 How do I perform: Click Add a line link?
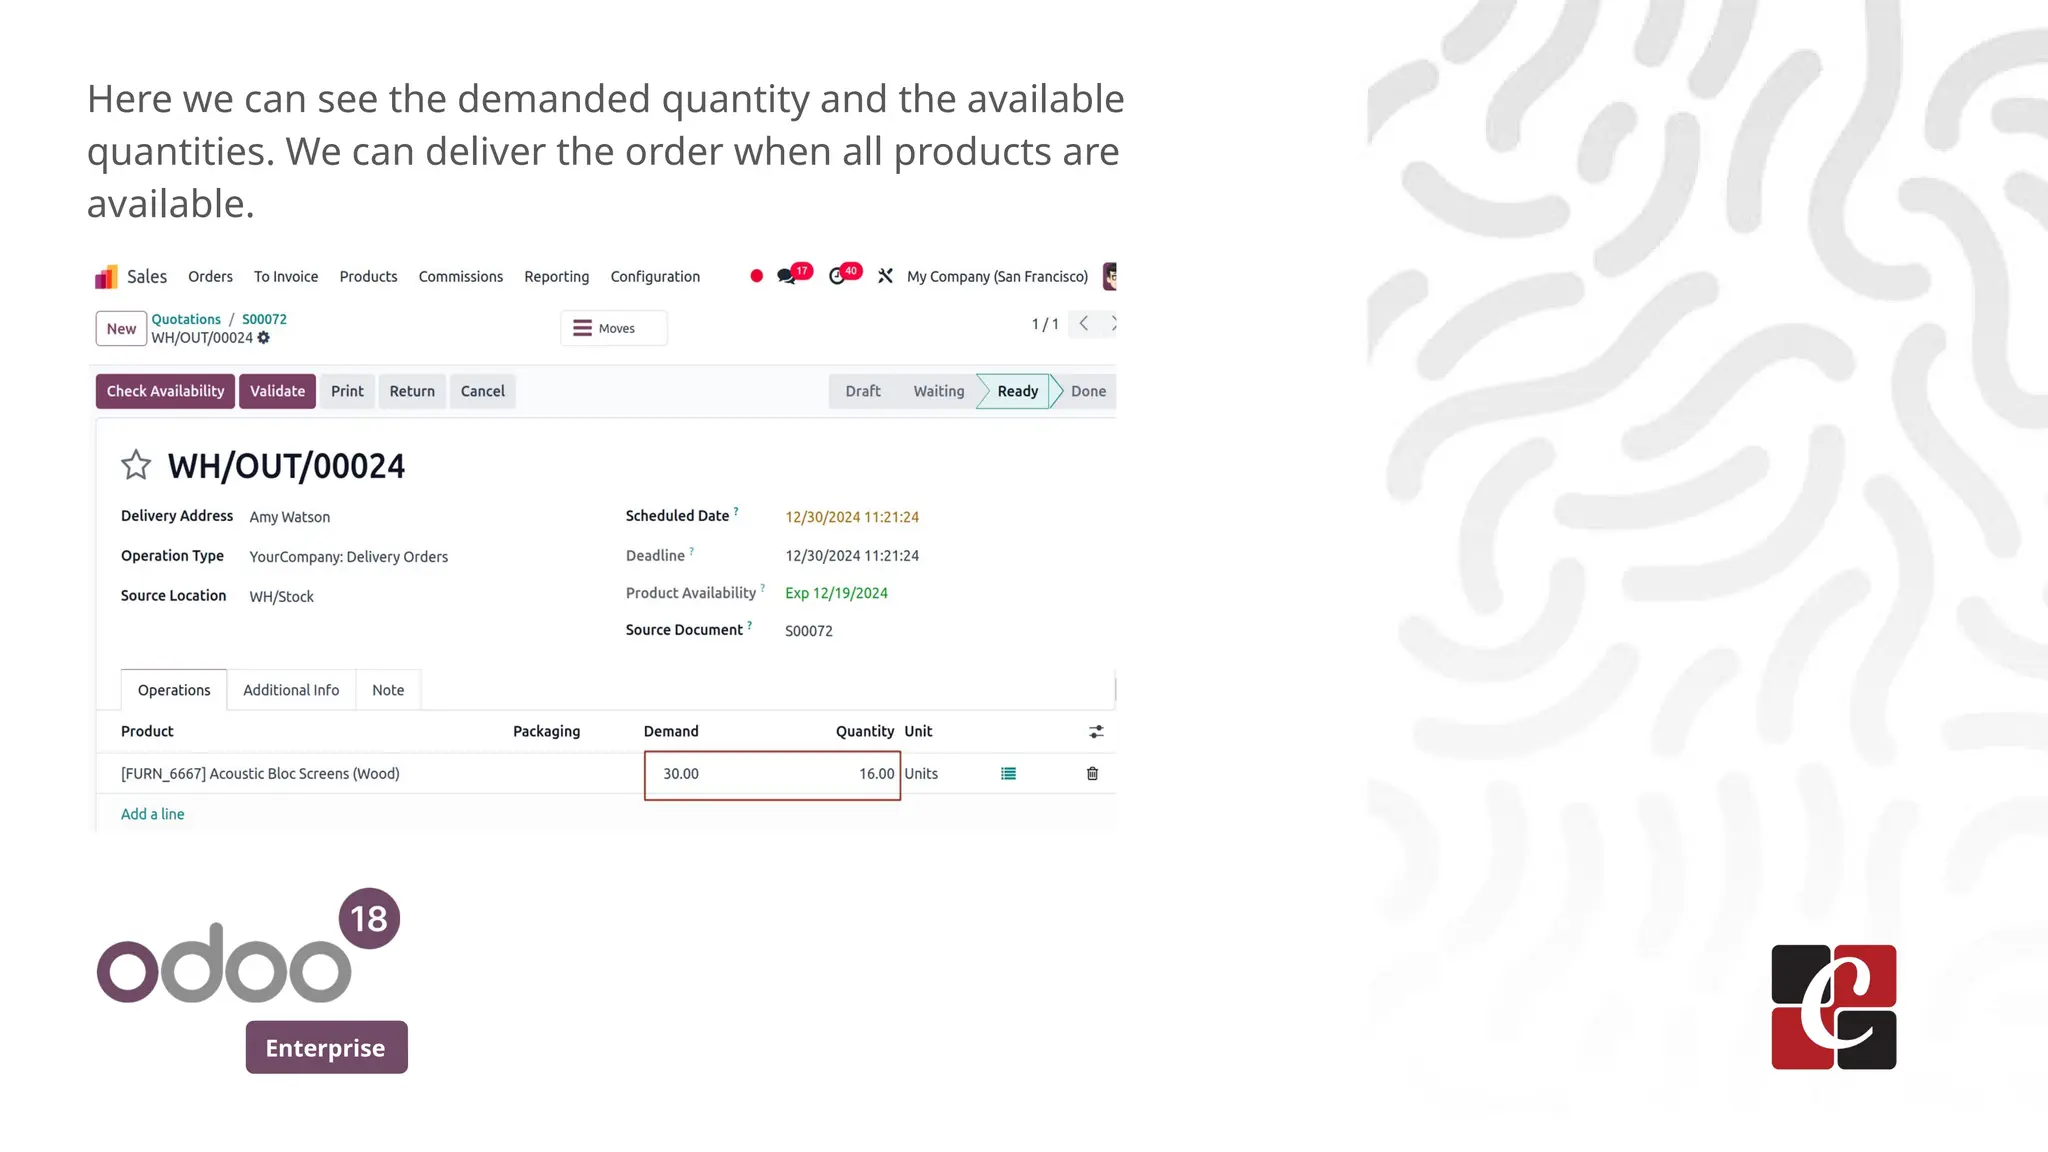(x=153, y=814)
